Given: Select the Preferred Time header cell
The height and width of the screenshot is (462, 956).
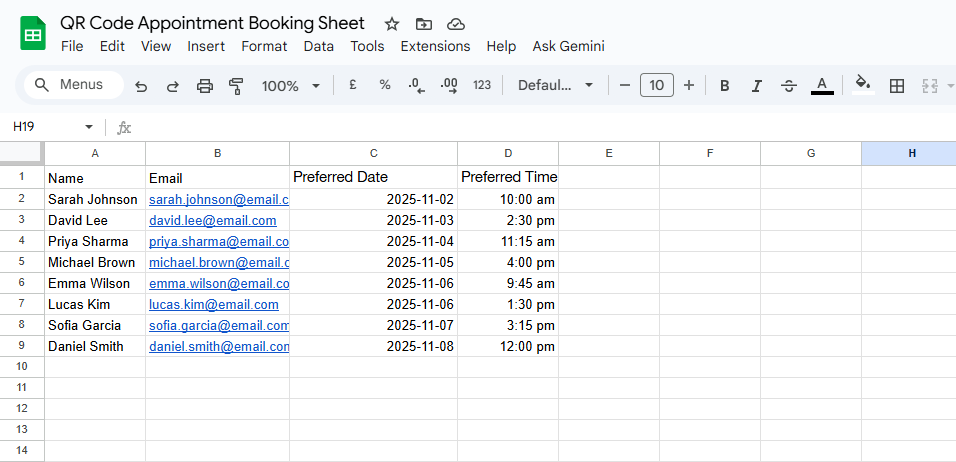Looking at the screenshot, I should pos(508,177).
